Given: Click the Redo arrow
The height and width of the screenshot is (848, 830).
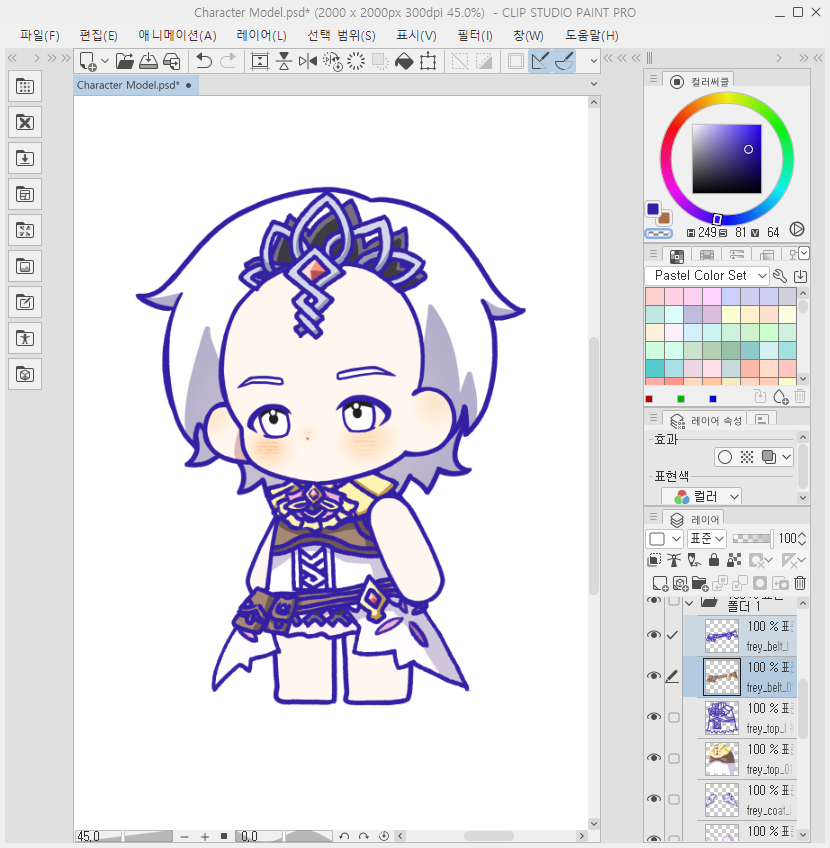Looking at the screenshot, I should 228,61.
